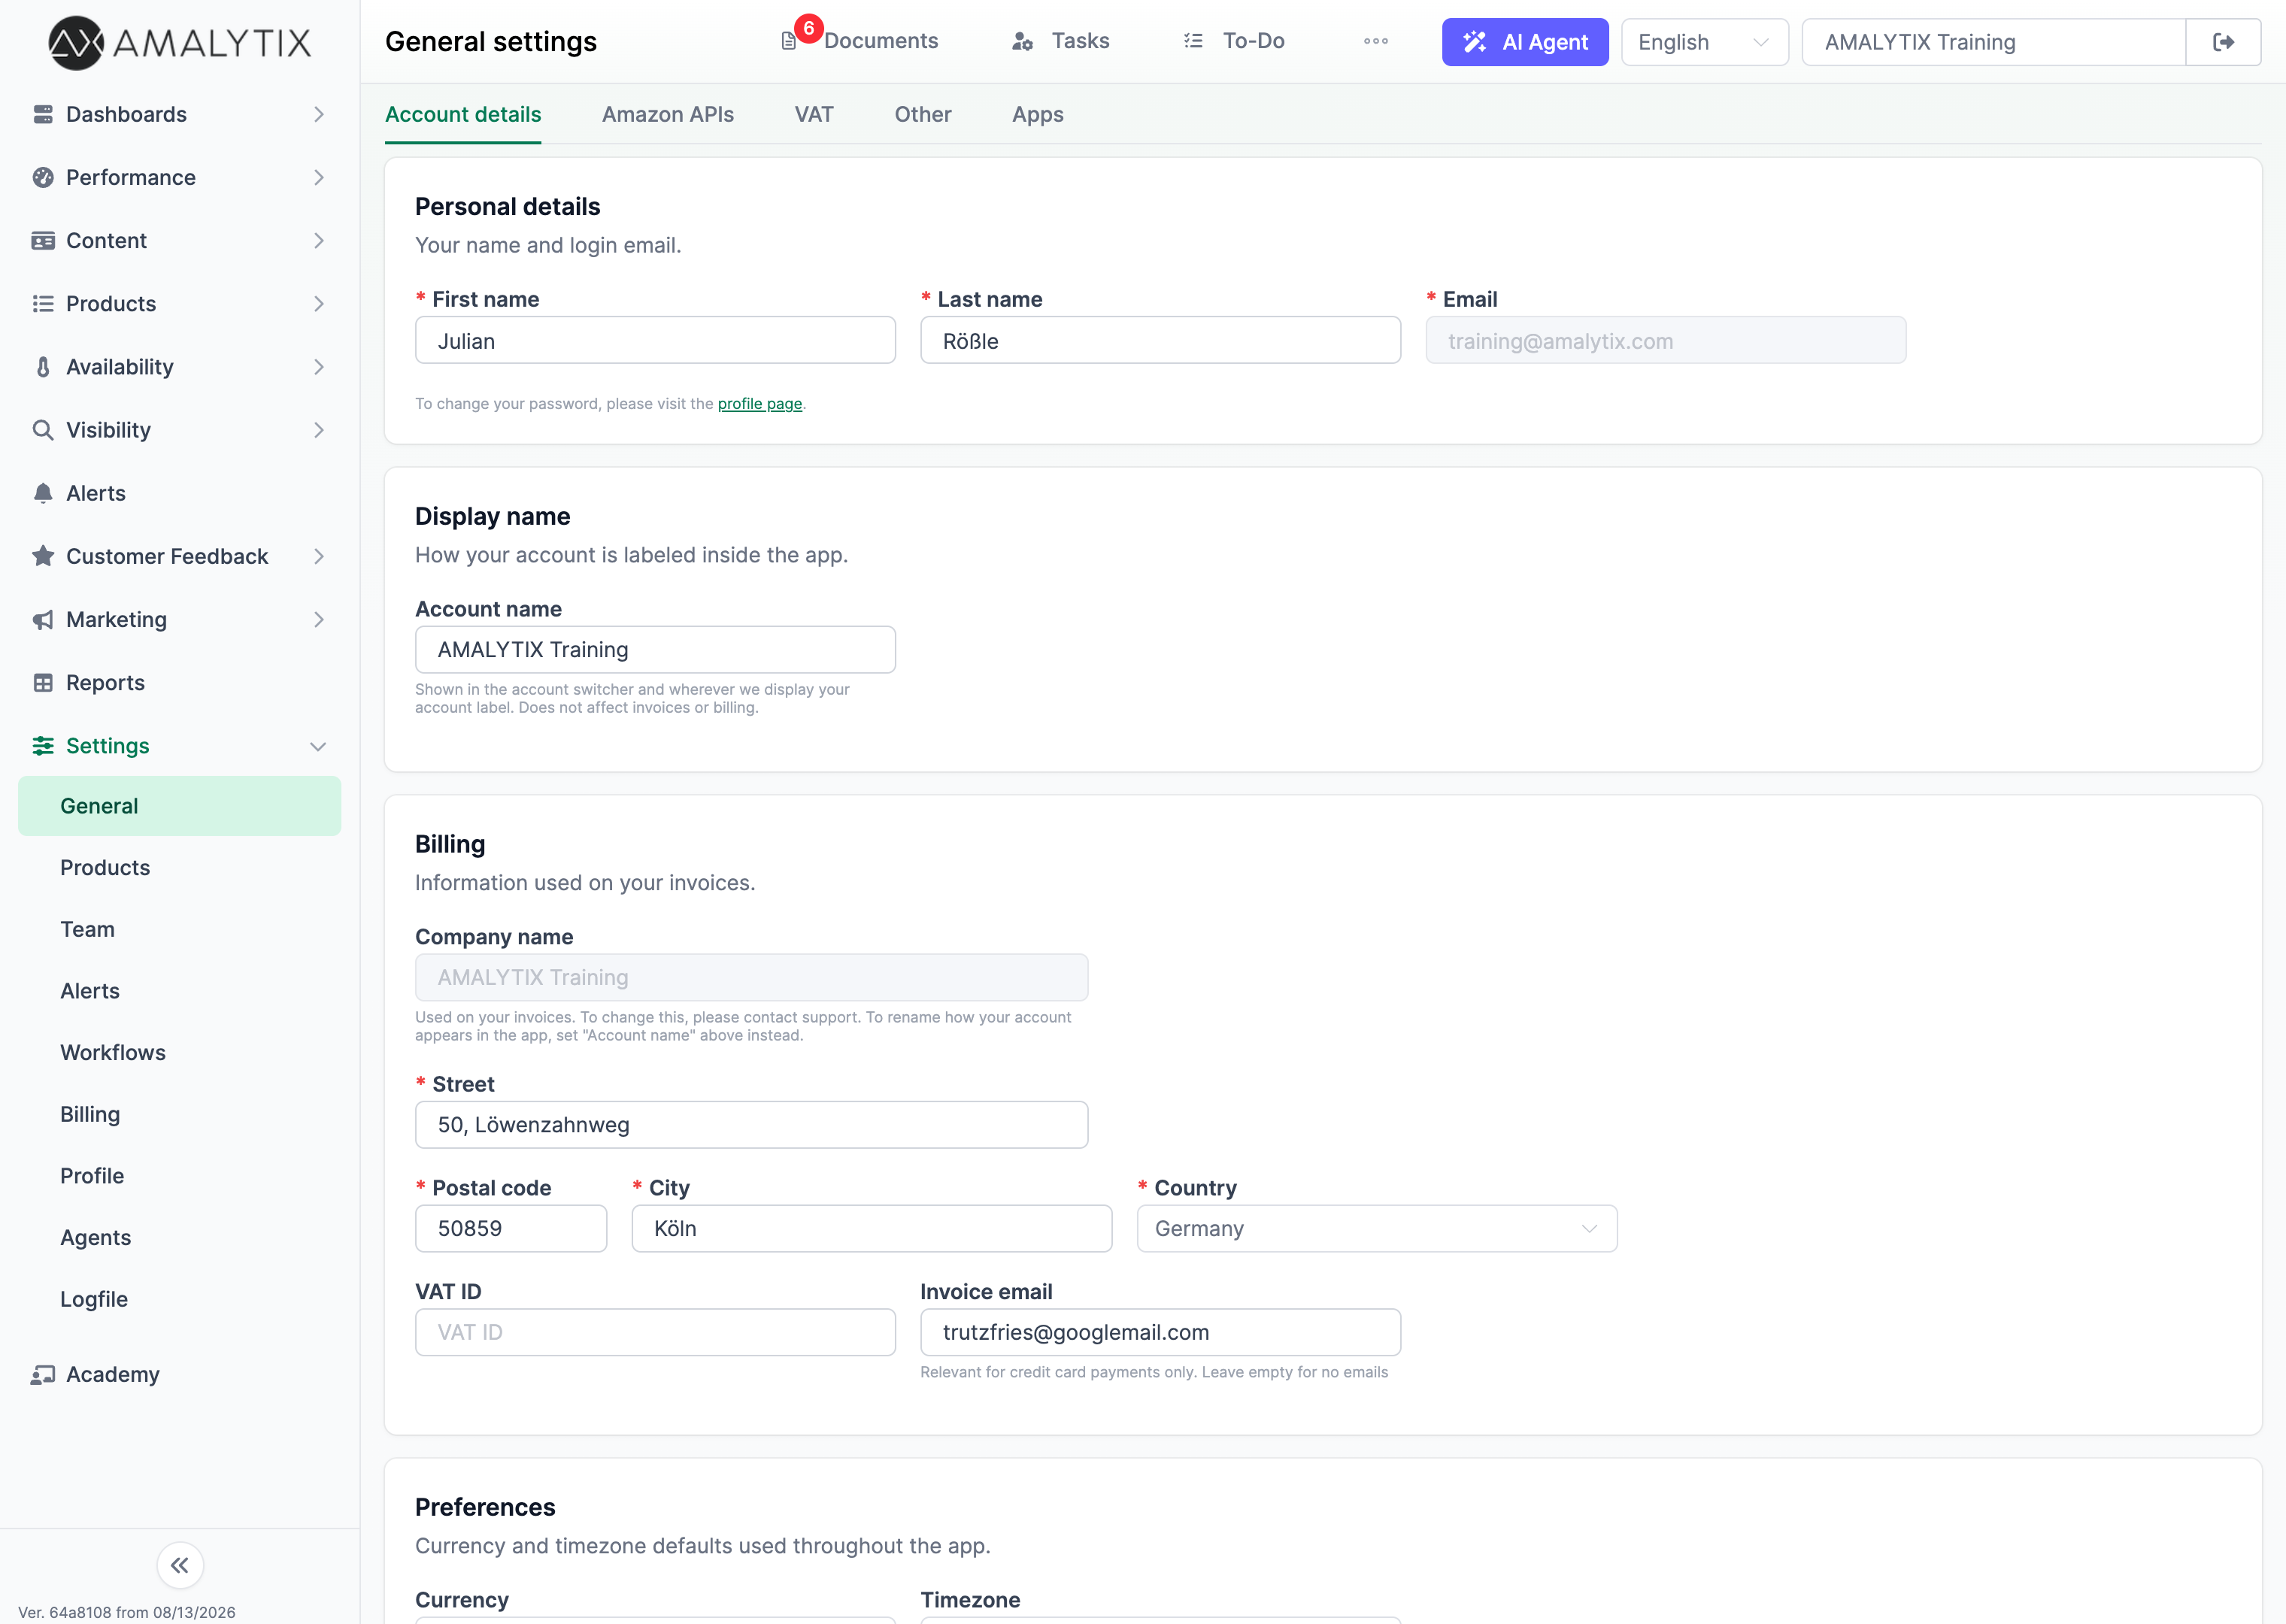Expand the Performance menu chevron
The image size is (2286, 1624).
click(x=319, y=177)
